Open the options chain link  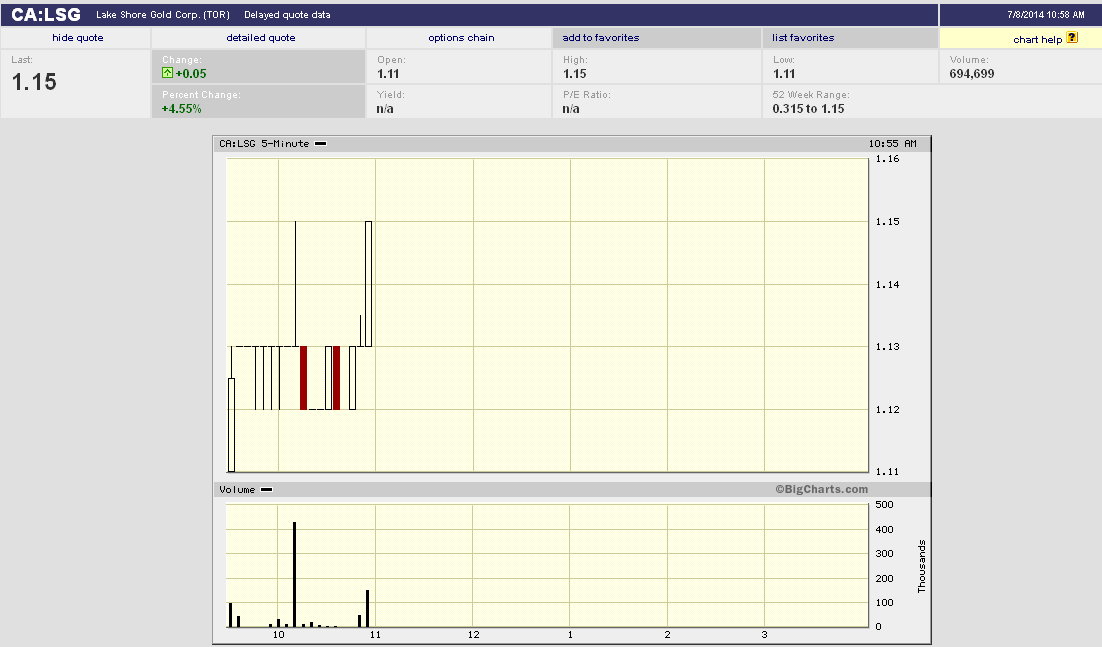[461, 38]
